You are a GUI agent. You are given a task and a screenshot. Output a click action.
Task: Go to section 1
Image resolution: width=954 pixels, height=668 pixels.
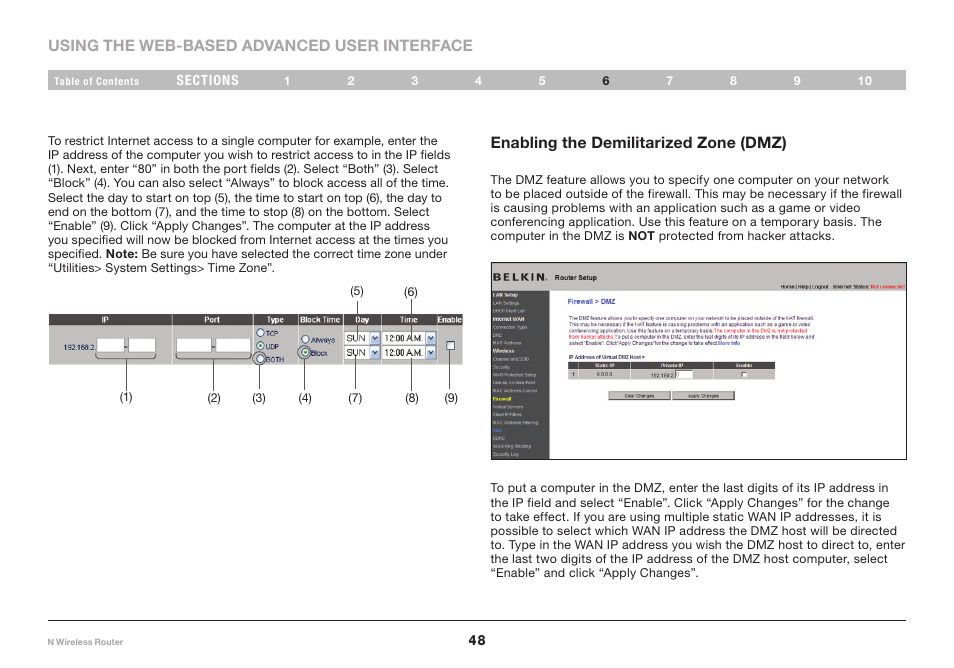point(287,81)
